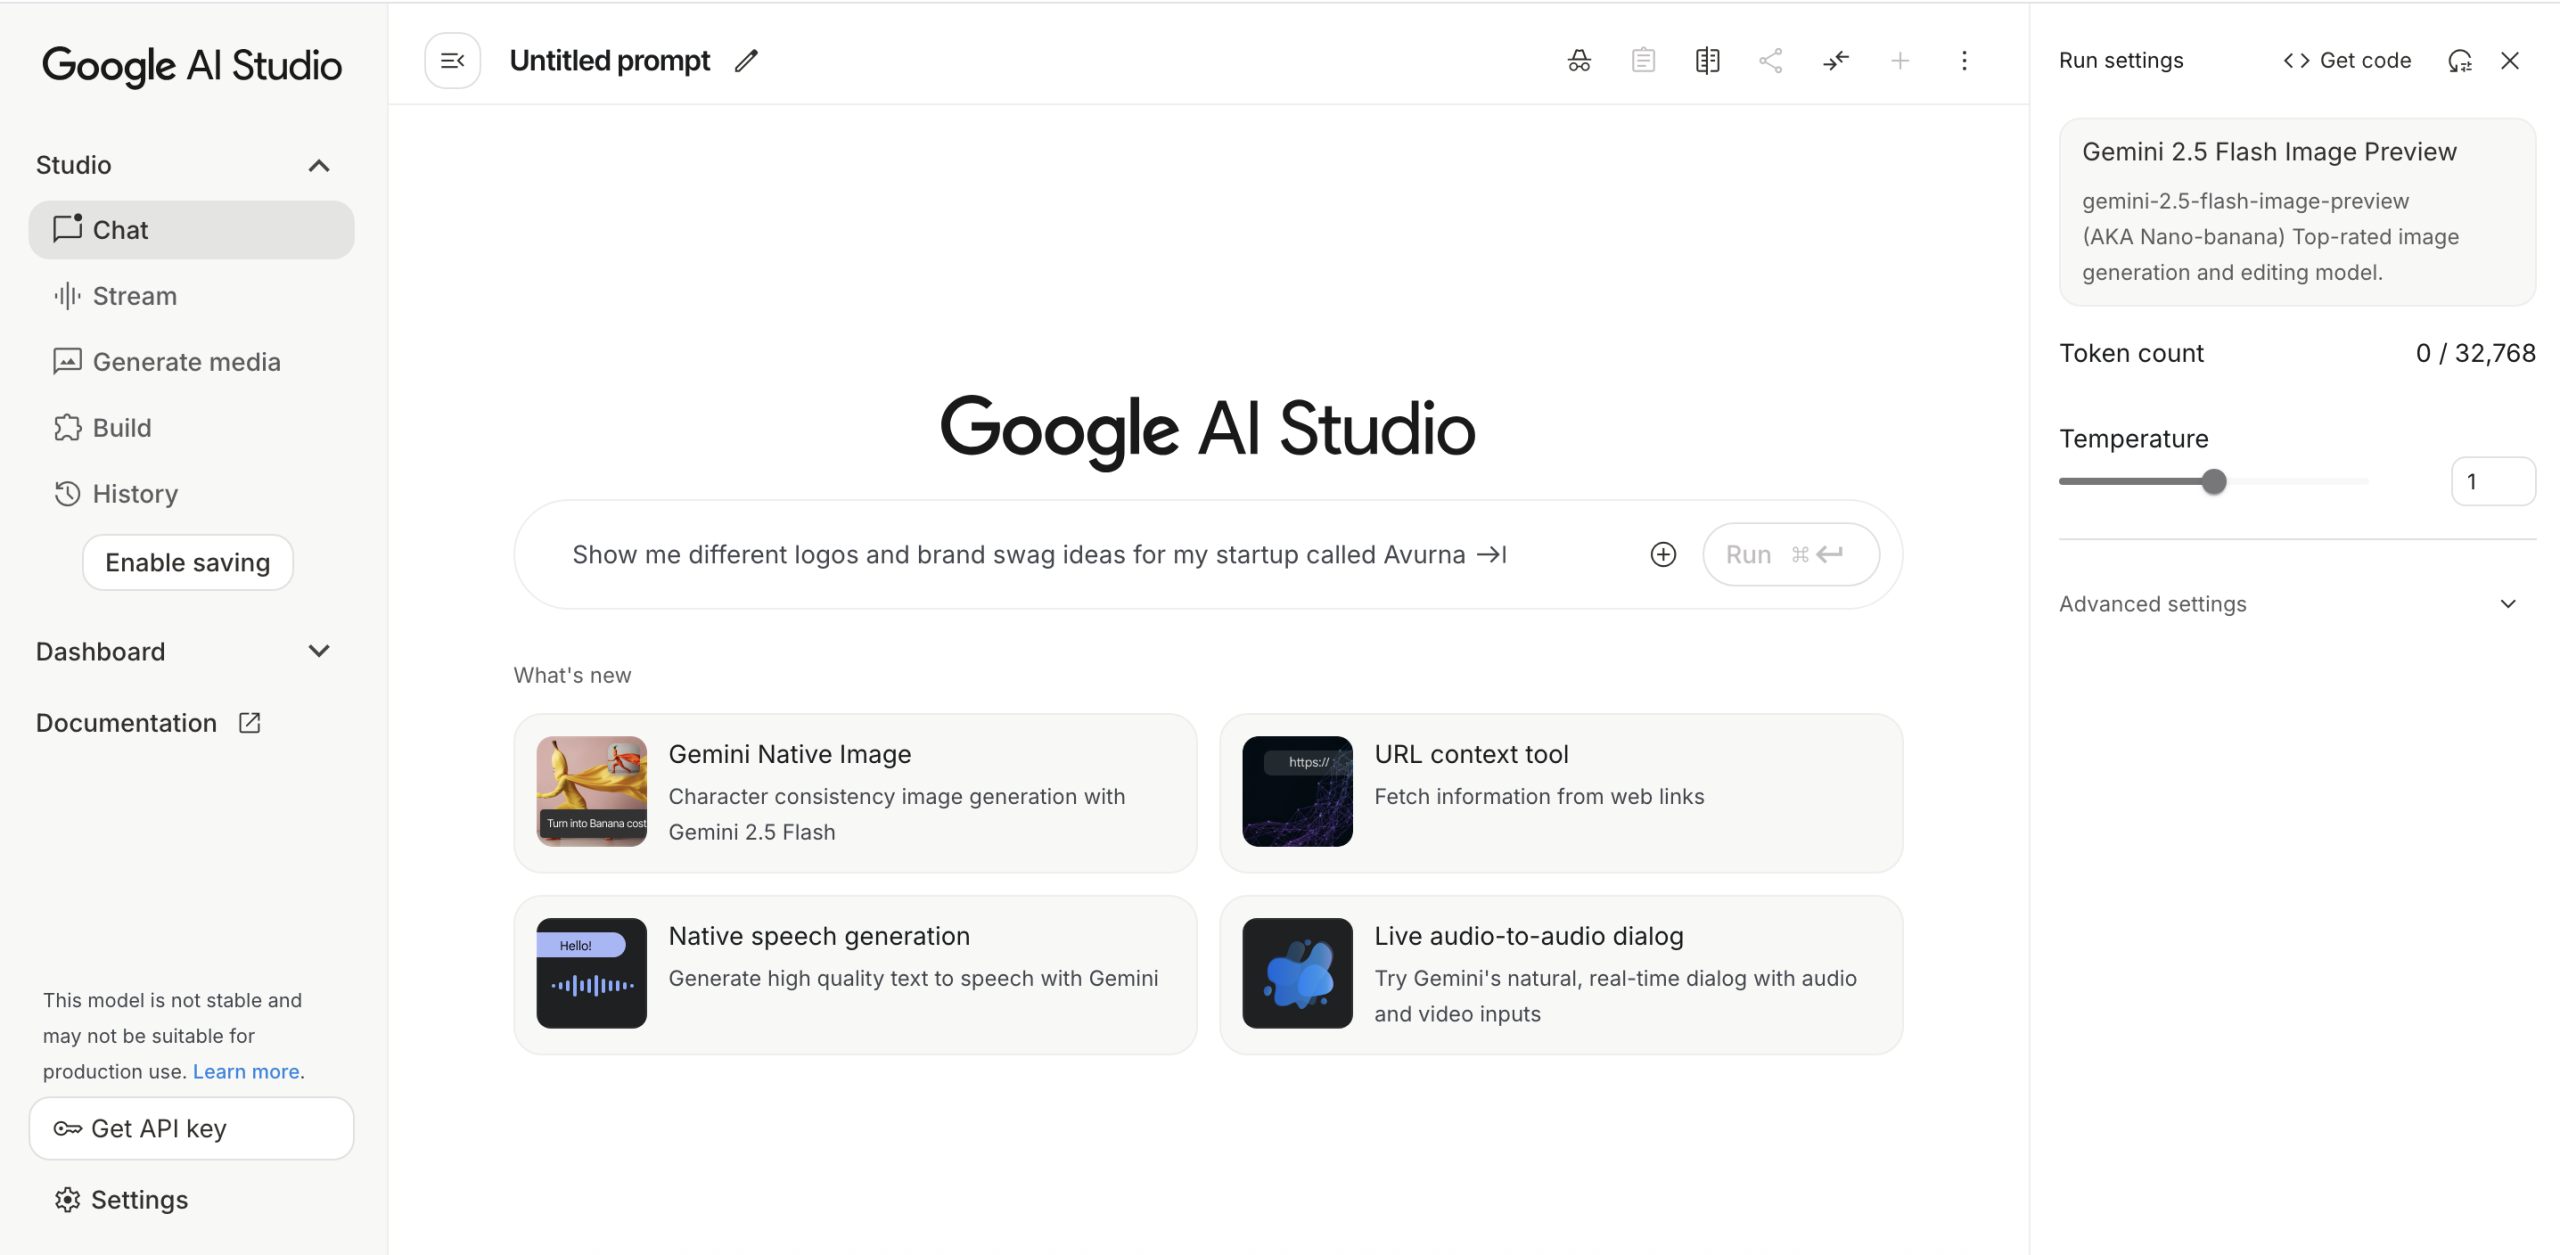Click the Documentation external-link icon

tap(250, 723)
